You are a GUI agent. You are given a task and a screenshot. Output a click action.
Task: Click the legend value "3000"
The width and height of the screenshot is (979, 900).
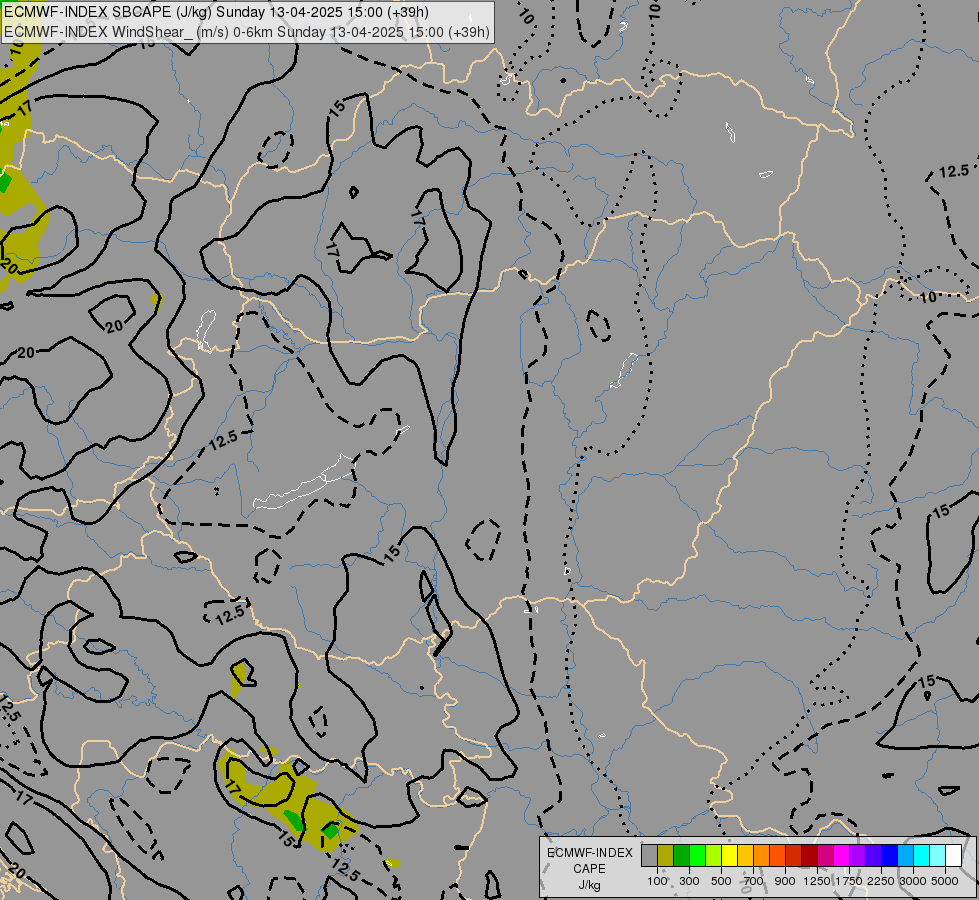[913, 881]
